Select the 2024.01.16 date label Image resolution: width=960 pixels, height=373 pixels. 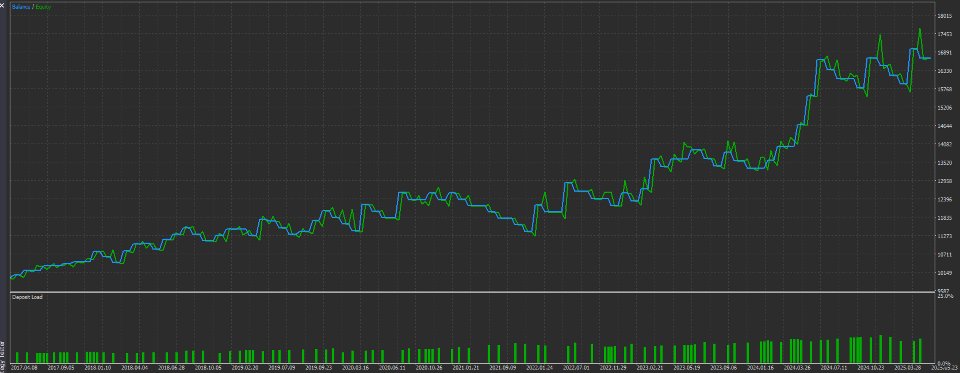(x=761, y=369)
